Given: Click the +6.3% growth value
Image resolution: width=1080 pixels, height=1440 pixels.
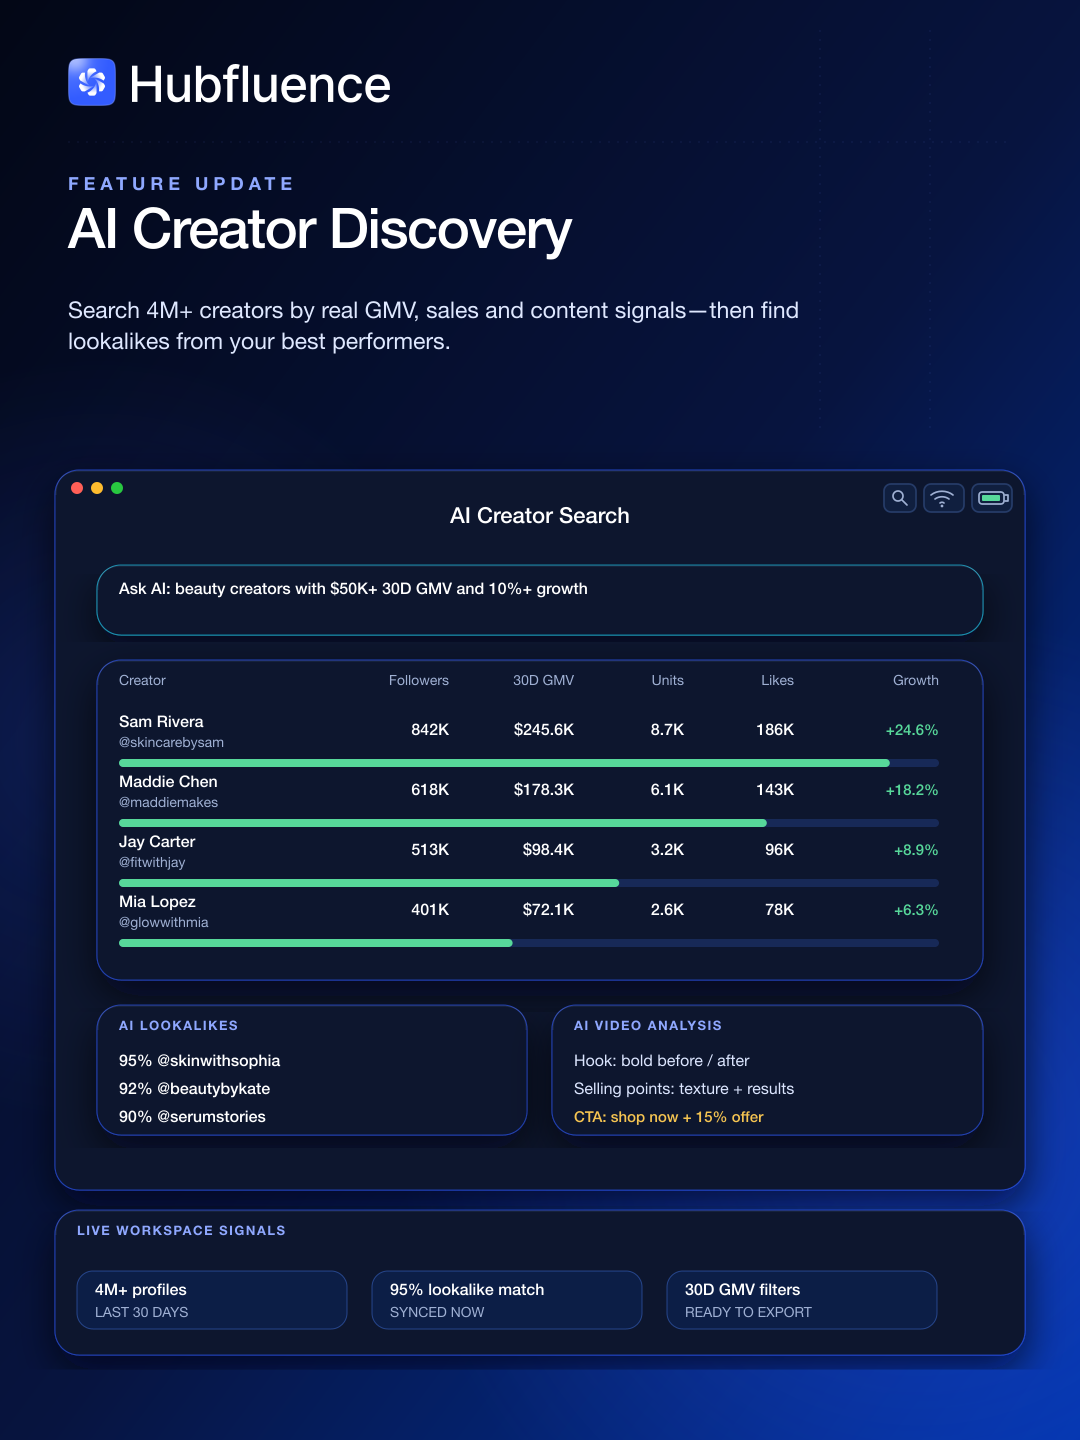Looking at the screenshot, I should (916, 910).
